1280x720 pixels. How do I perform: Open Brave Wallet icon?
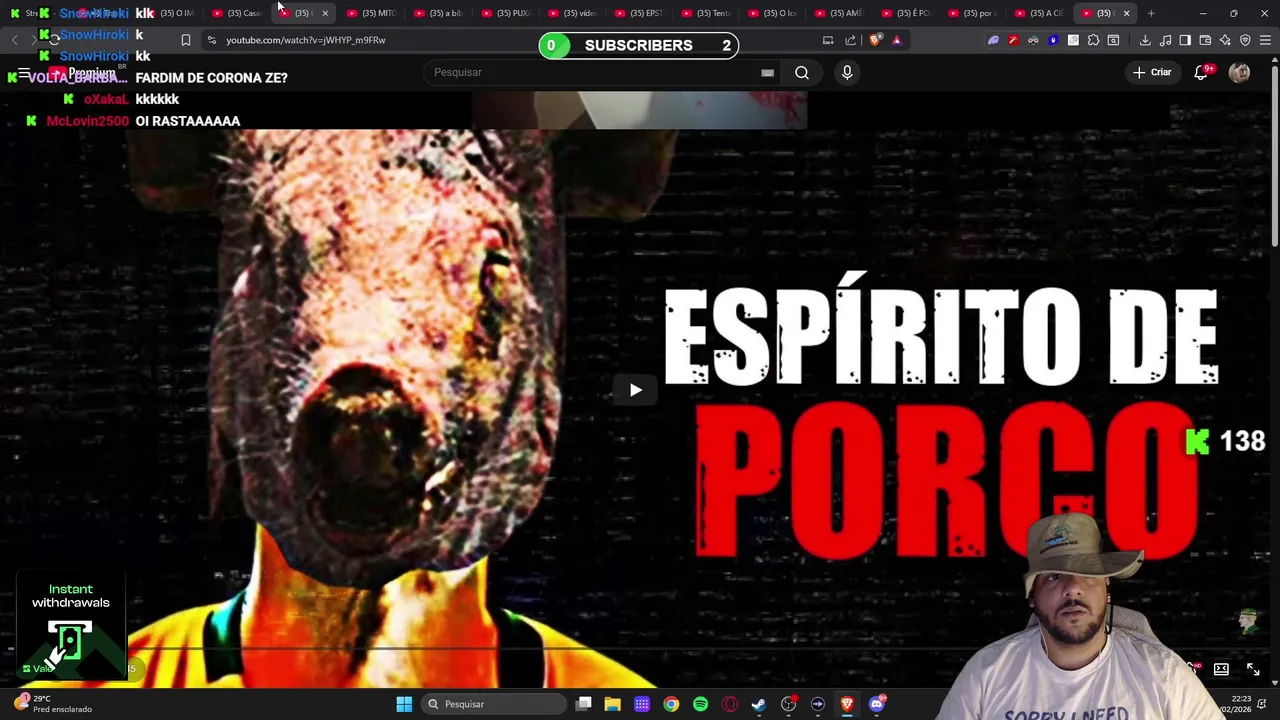coord(1205,40)
